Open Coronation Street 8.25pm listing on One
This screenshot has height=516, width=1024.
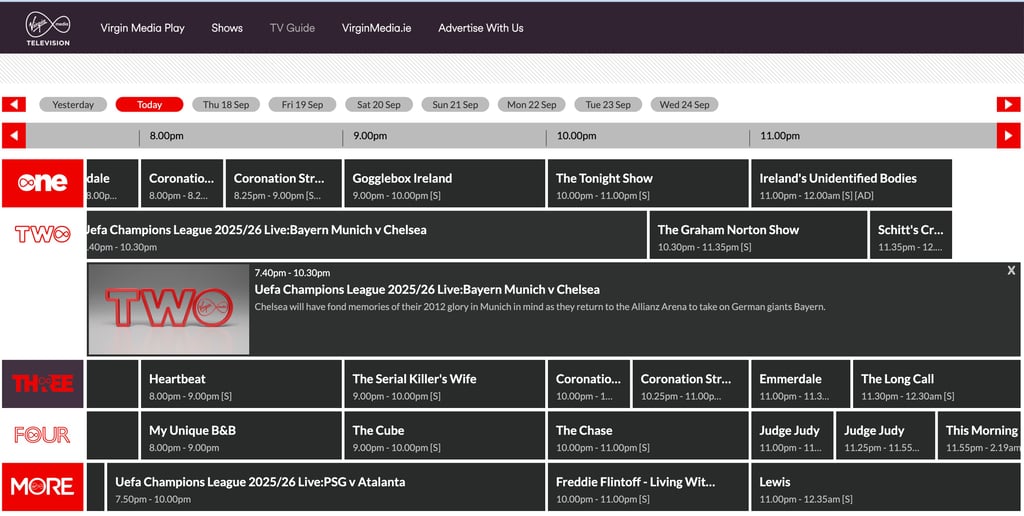283,183
